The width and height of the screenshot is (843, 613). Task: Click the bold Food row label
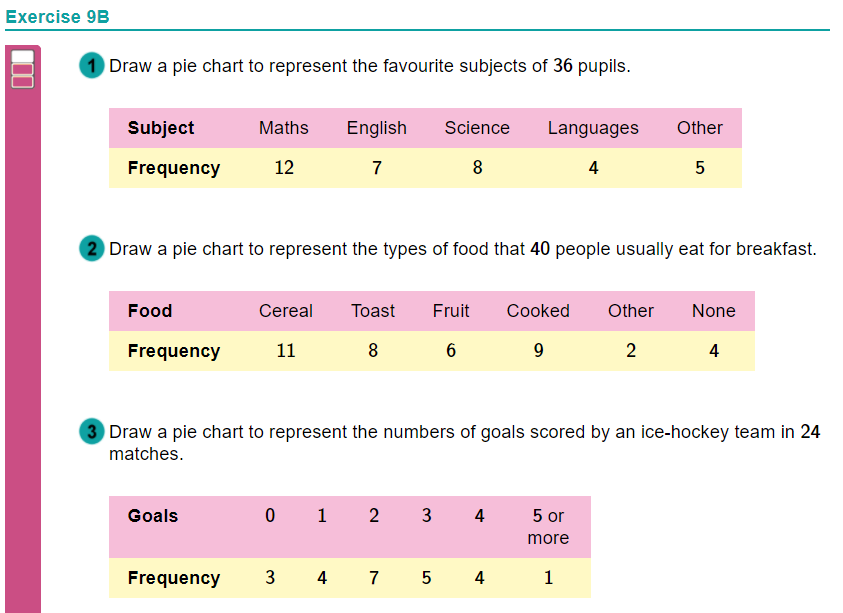coord(150,311)
